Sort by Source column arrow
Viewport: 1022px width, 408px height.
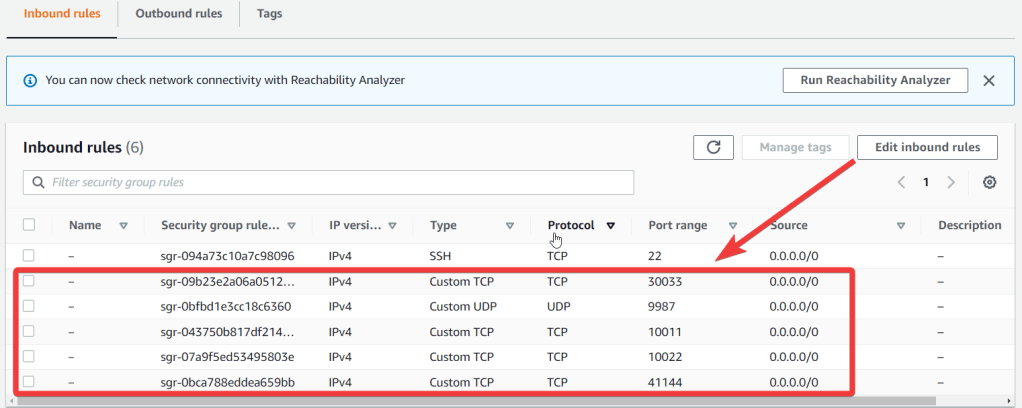pos(901,226)
